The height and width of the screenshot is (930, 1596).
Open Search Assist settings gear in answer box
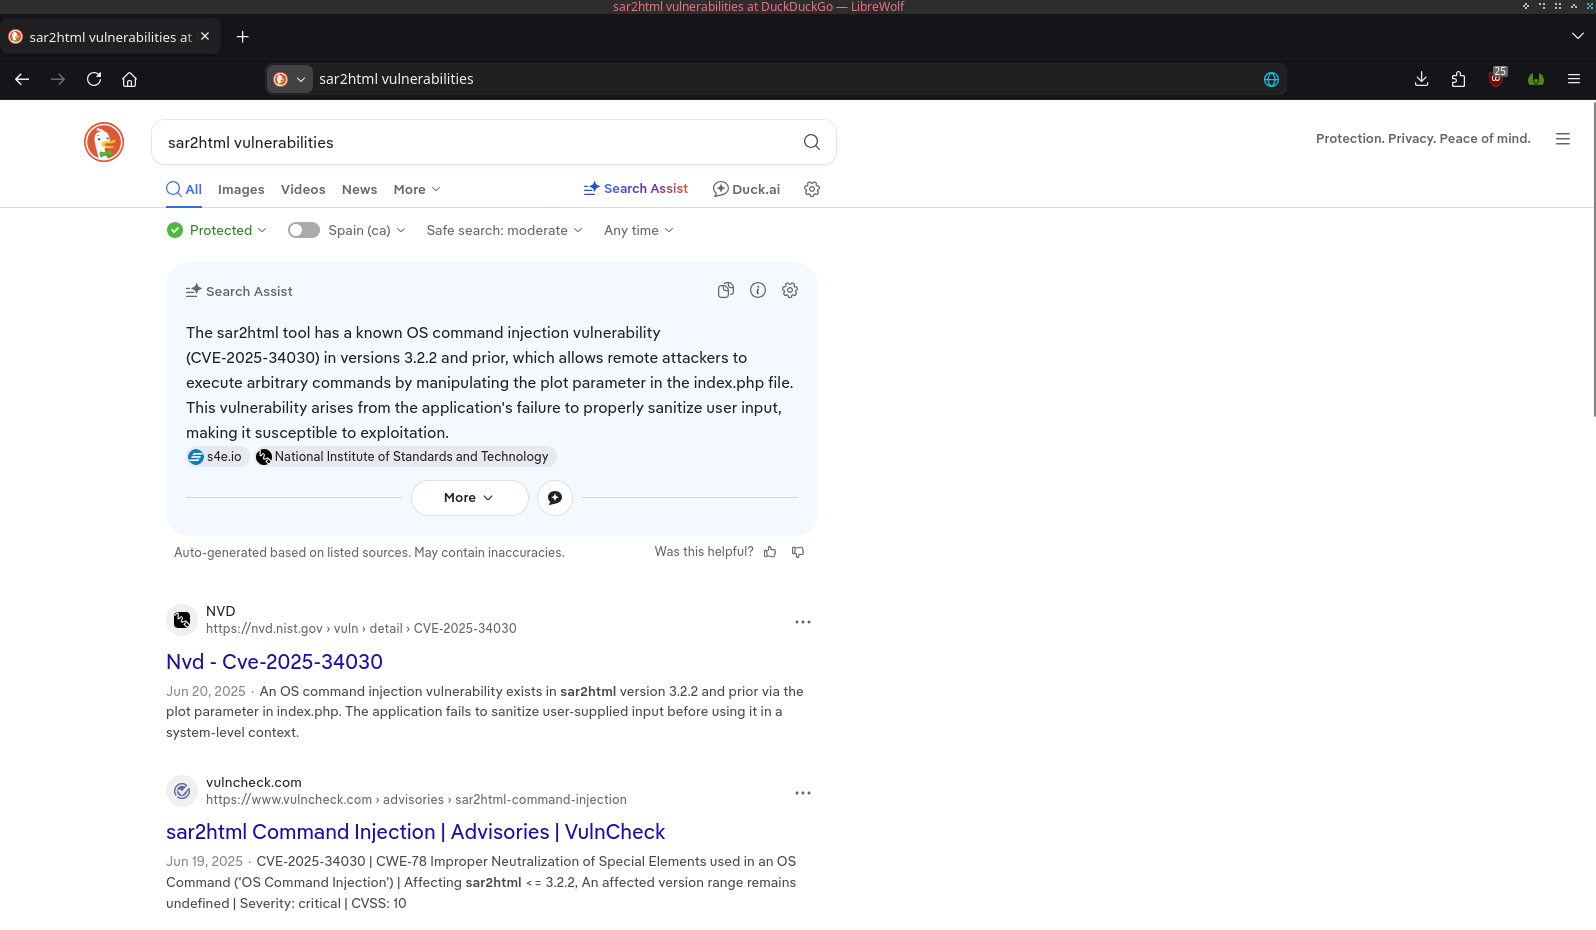[x=790, y=290]
